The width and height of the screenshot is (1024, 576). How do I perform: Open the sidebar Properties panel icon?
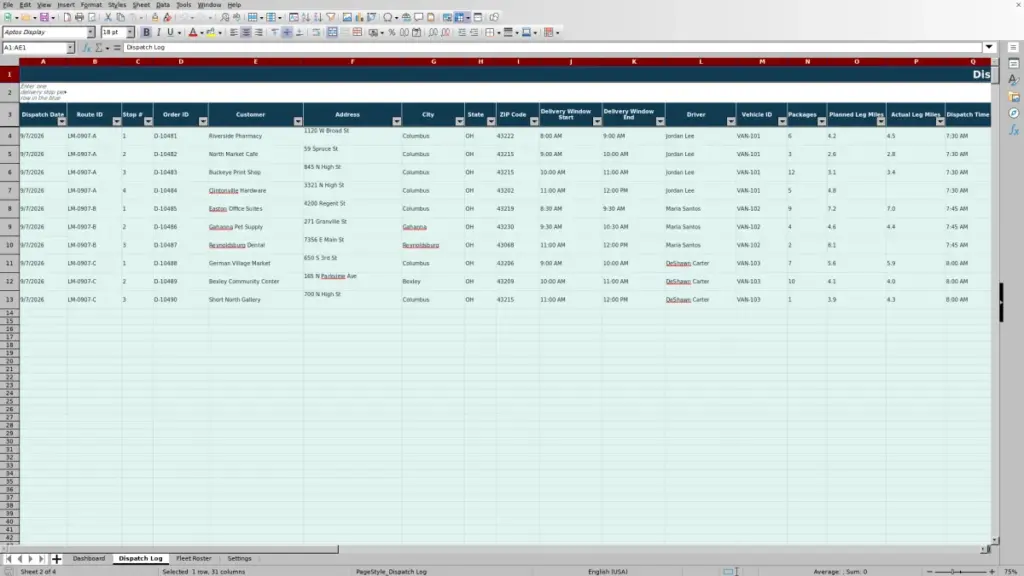tap(1014, 63)
